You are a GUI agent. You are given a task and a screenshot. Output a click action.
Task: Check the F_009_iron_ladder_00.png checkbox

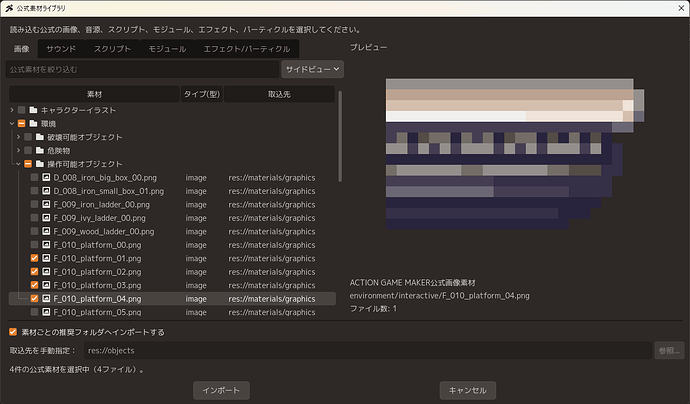click(x=34, y=204)
